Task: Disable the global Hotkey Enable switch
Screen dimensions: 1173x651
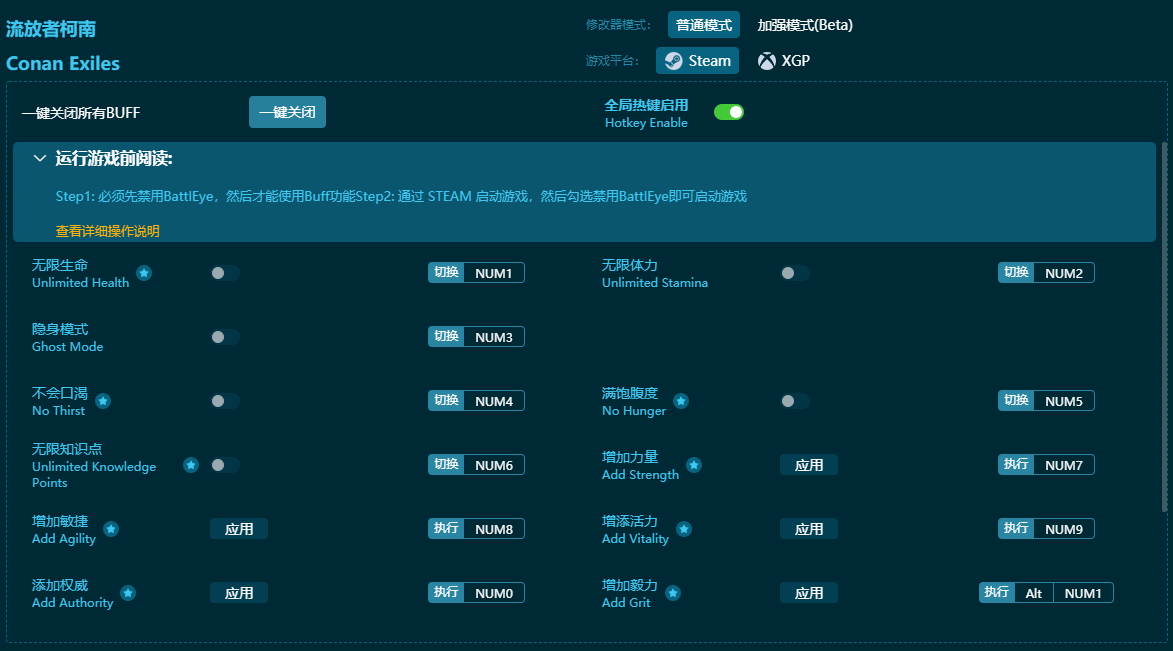Action: 728,112
